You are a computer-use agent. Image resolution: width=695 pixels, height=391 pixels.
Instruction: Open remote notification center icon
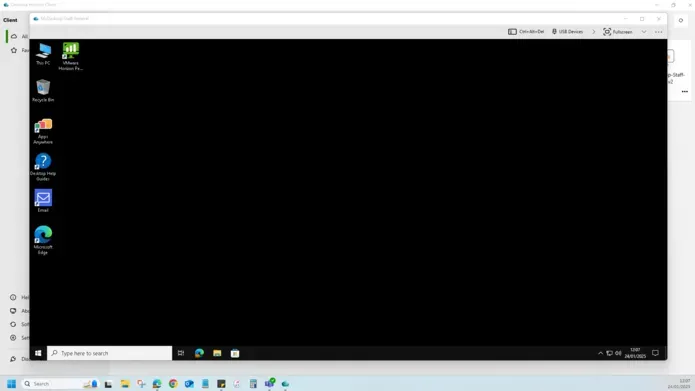656,353
